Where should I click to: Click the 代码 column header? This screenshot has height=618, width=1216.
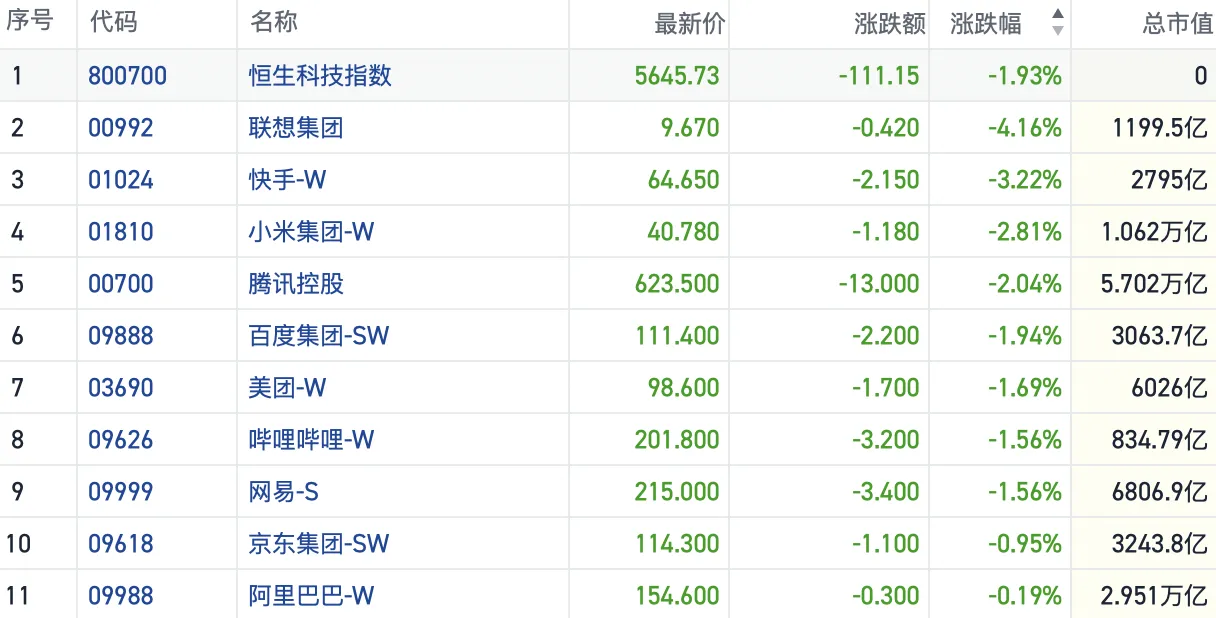[x=113, y=23]
